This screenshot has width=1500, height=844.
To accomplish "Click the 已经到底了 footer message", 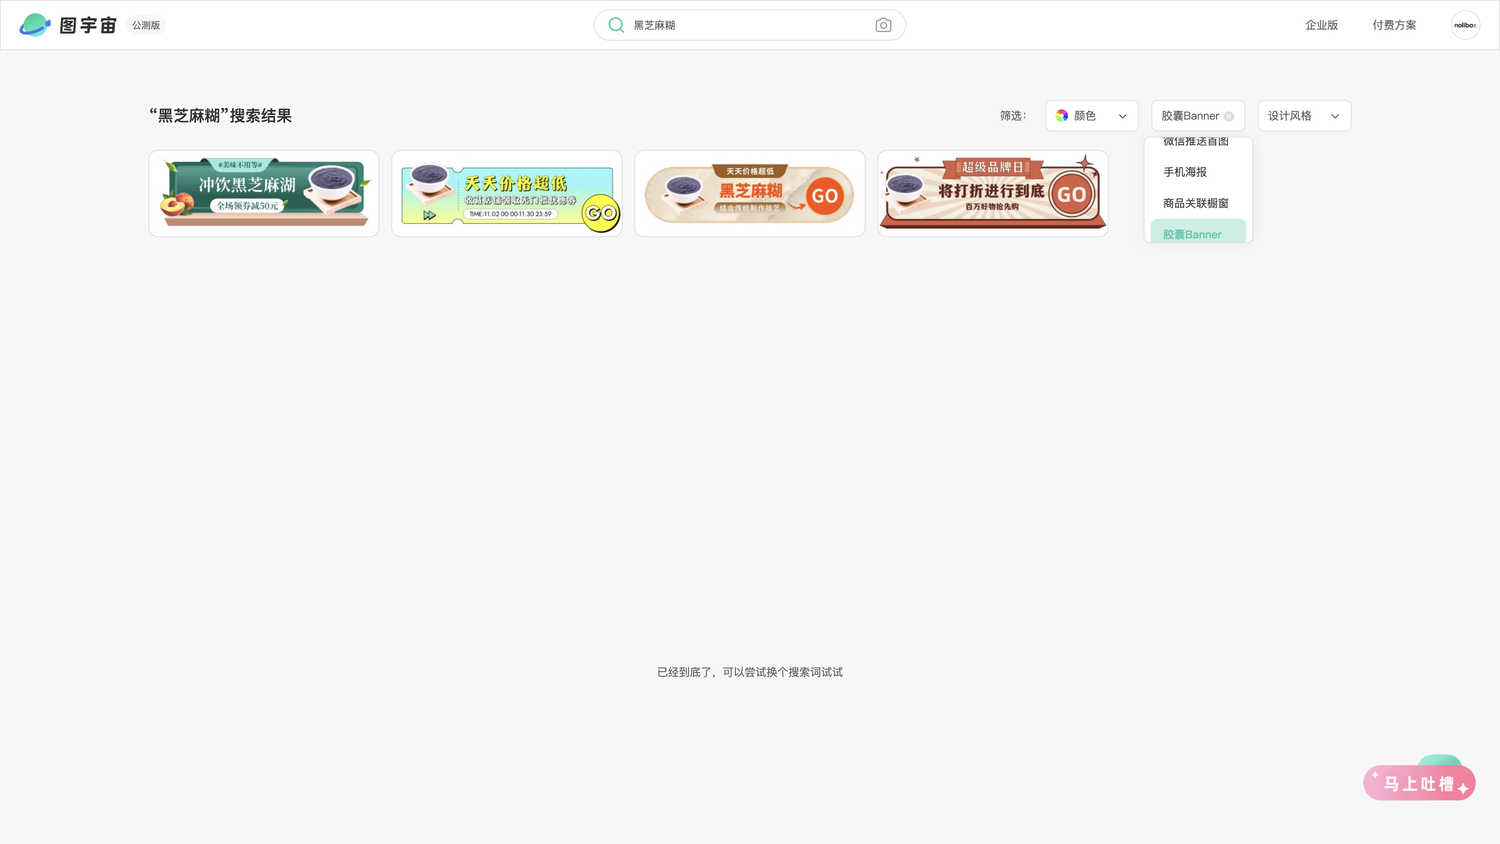I will pos(750,672).
